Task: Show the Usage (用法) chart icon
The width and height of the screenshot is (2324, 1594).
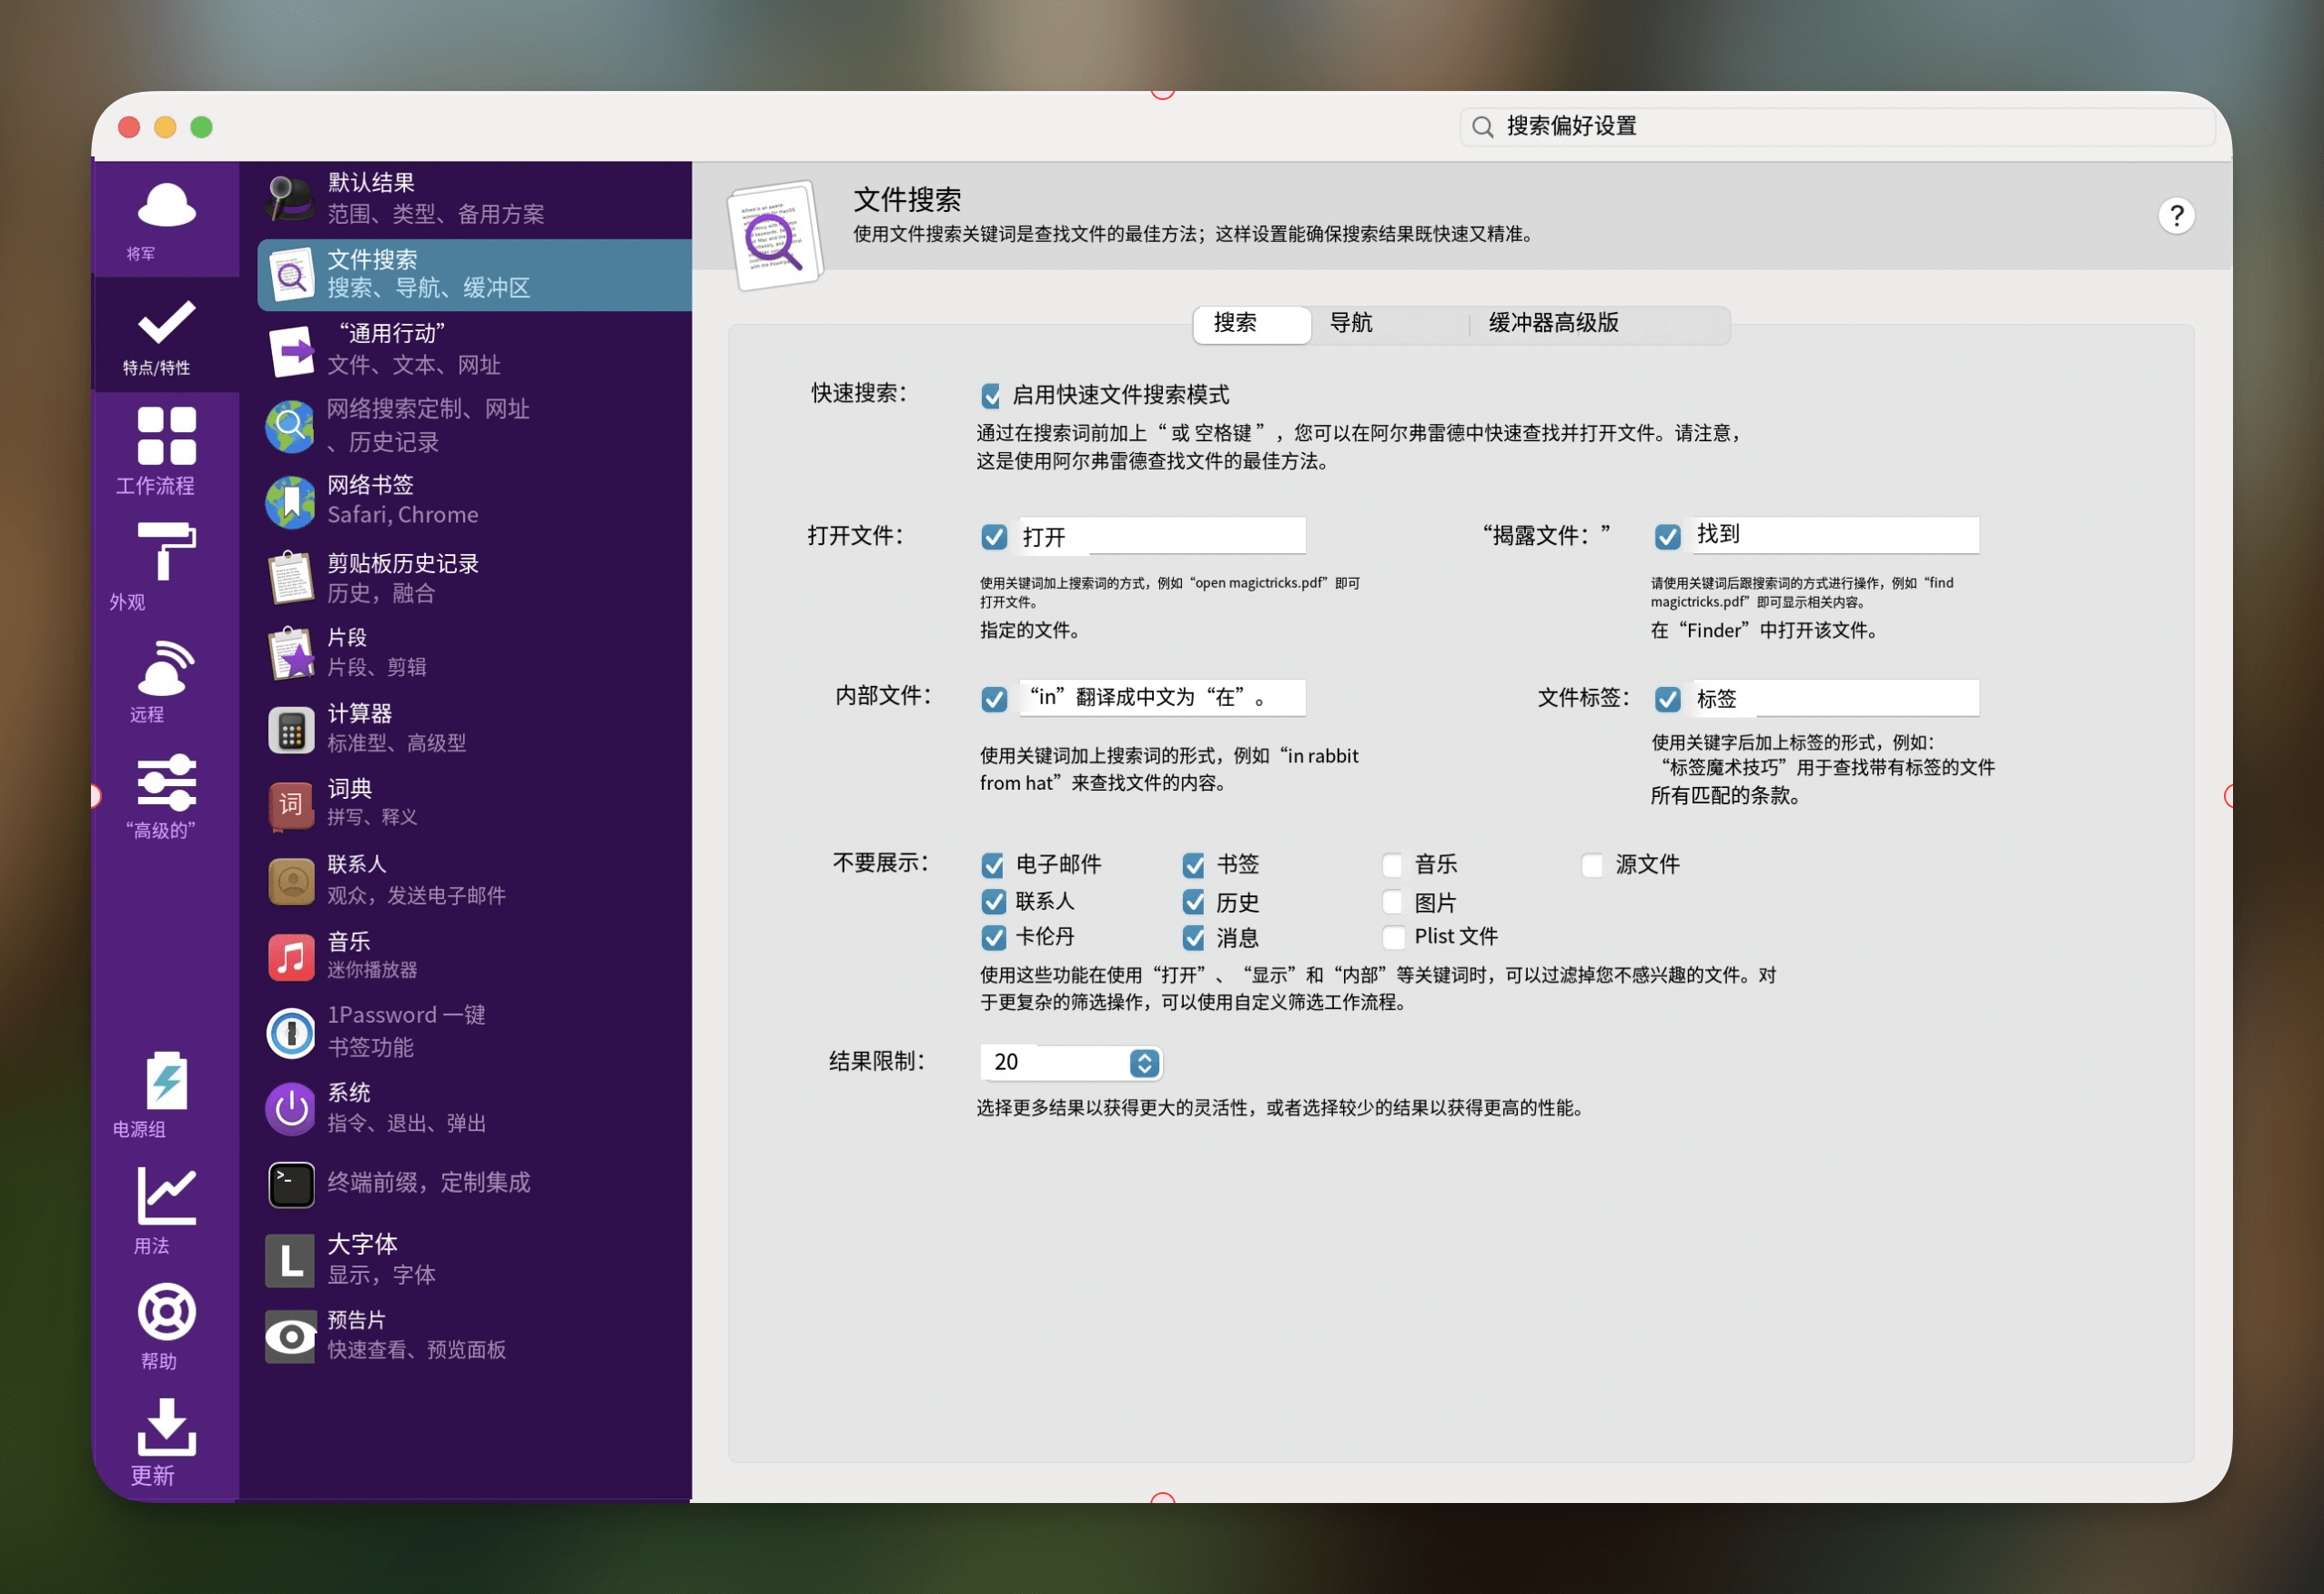Action: pyautogui.click(x=166, y=1197)
